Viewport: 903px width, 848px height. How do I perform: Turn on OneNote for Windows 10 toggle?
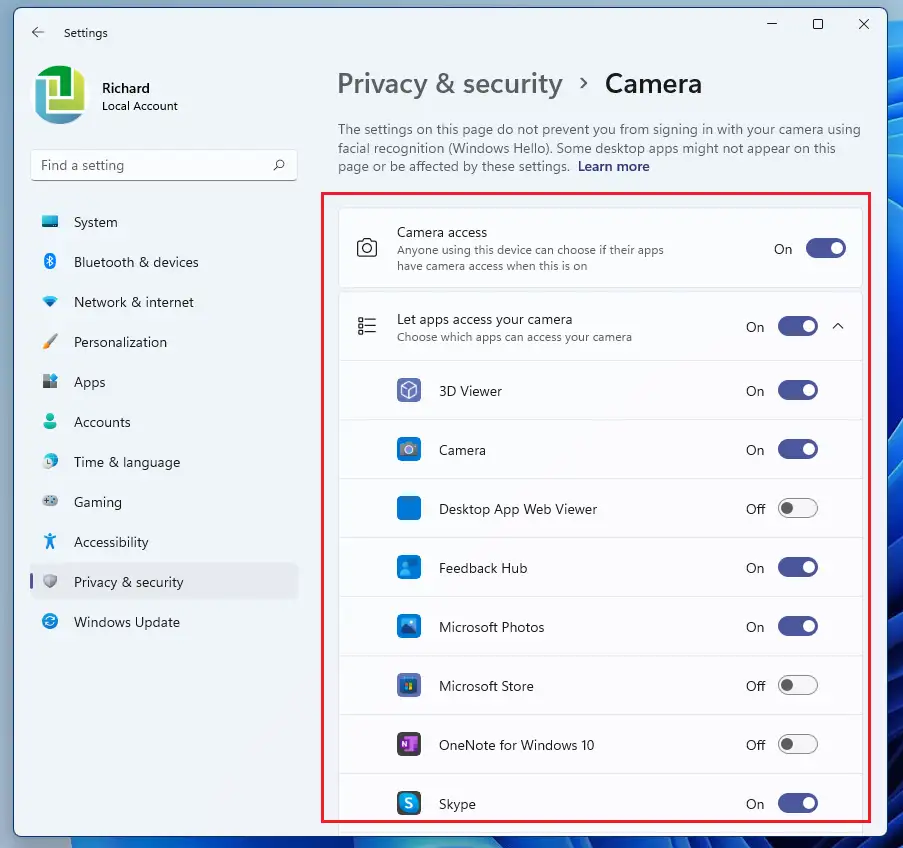(x=798, y=744)
